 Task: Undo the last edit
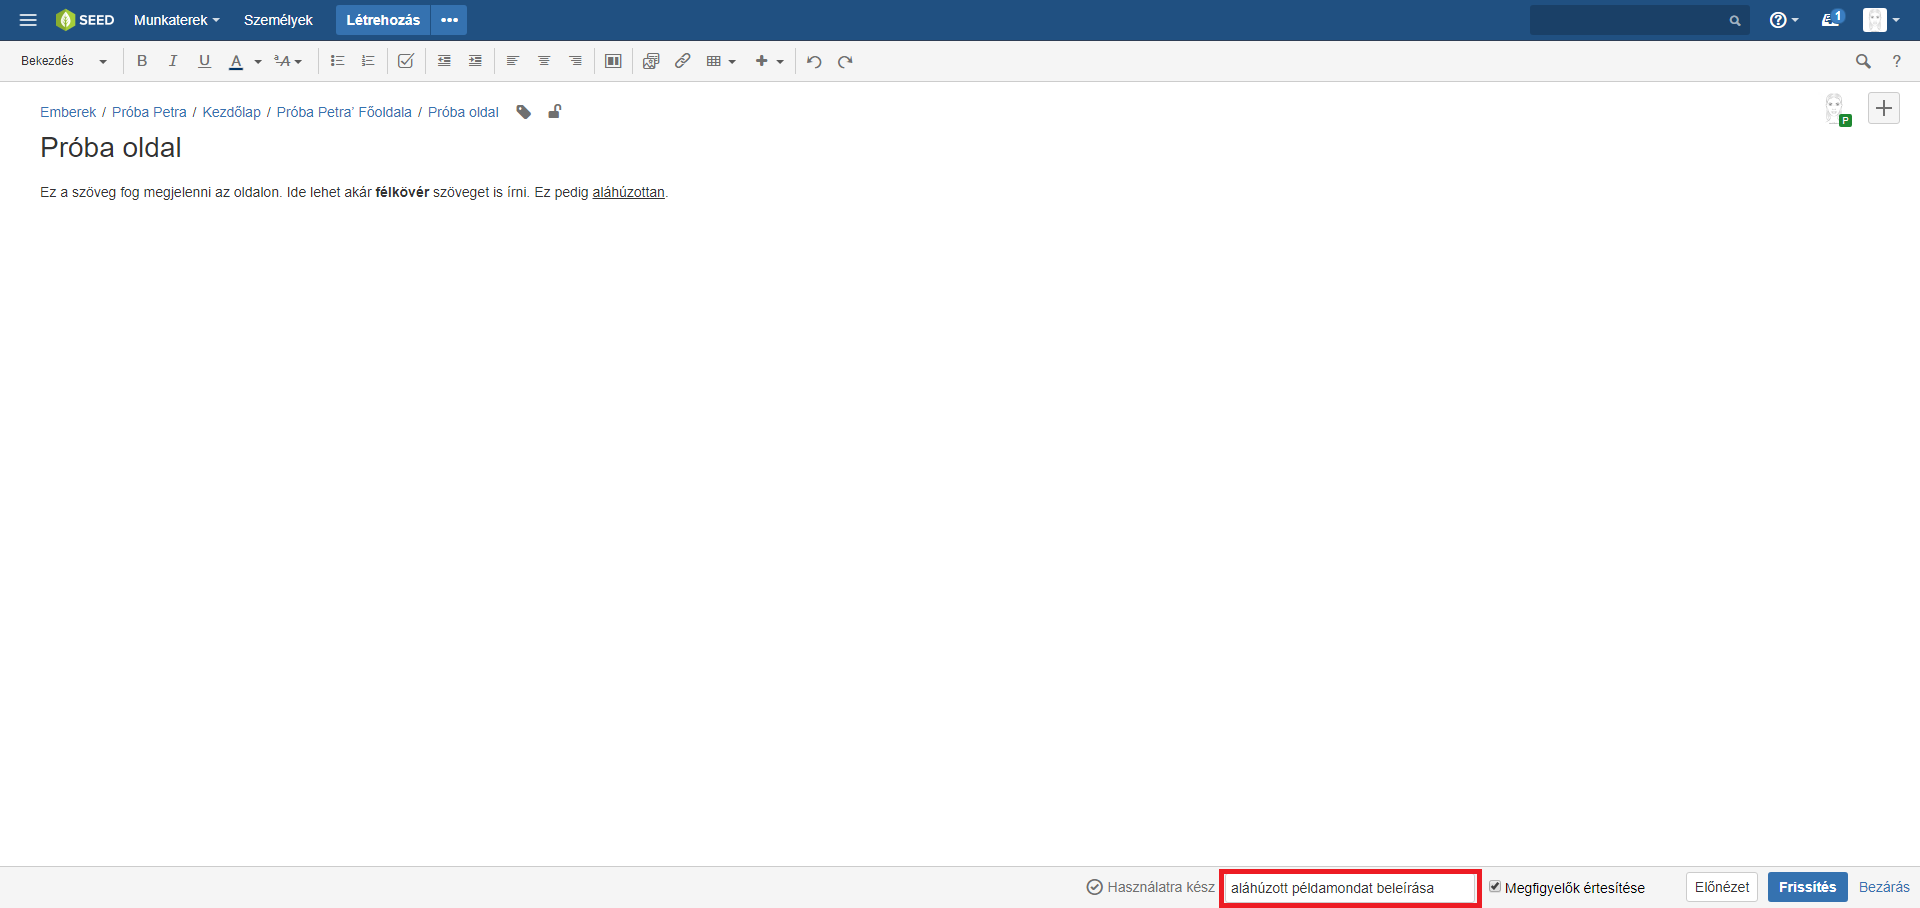(814, 61)
